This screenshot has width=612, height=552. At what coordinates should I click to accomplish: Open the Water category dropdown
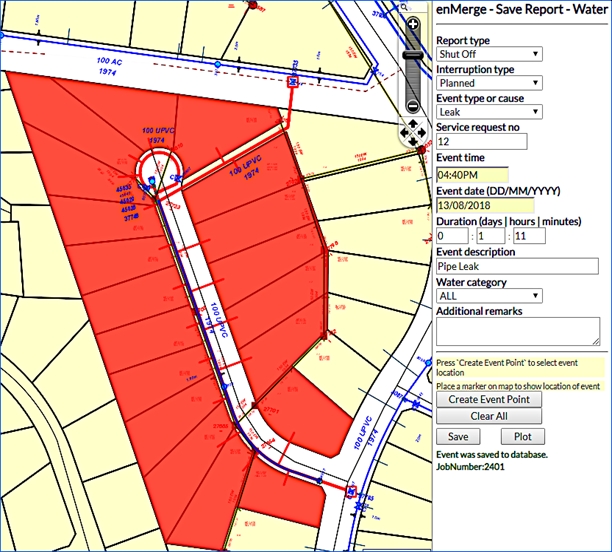click(489, 295)
